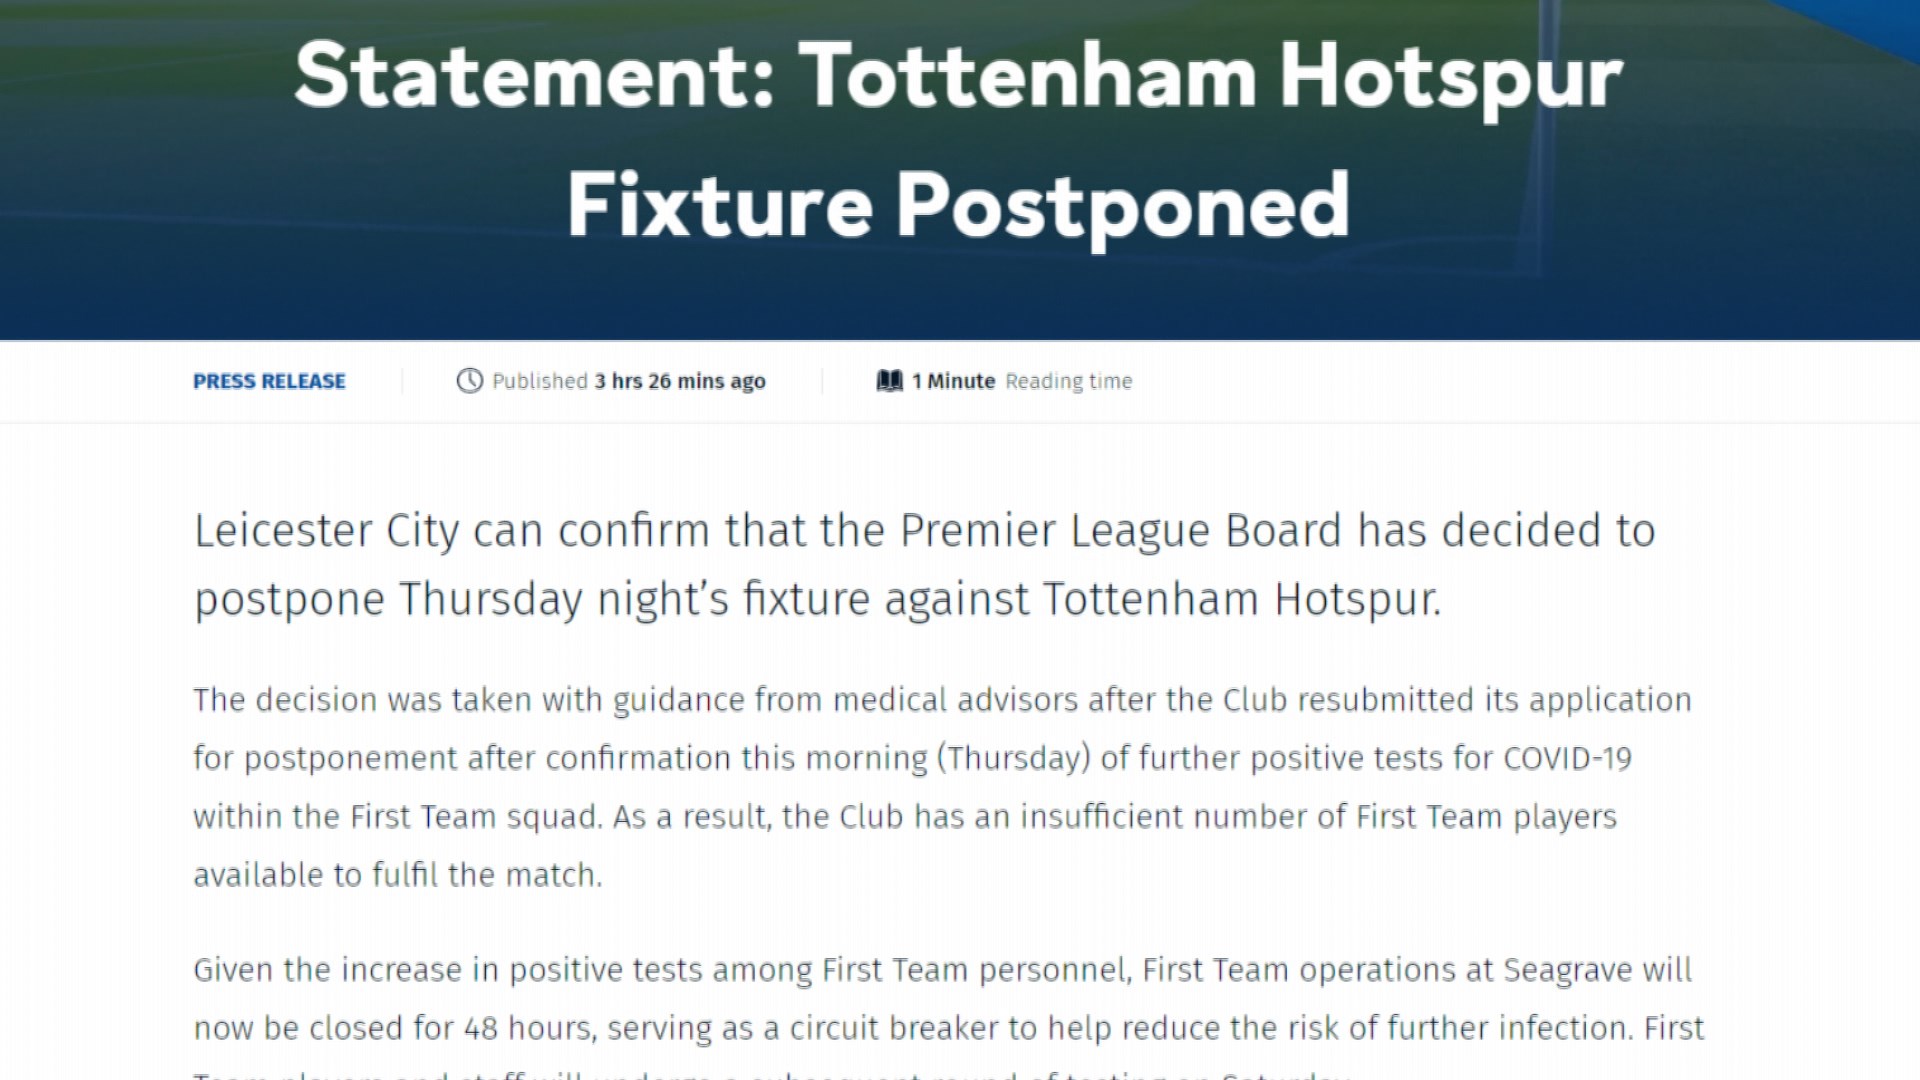Click 'Tottenham Hotspur.' at the lead paragraph's end

(x=1242, y=600)
